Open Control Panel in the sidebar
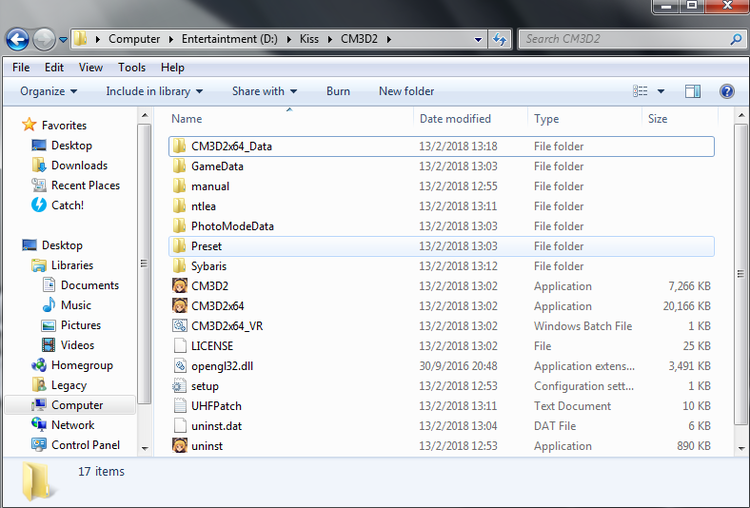 (86, 445)
